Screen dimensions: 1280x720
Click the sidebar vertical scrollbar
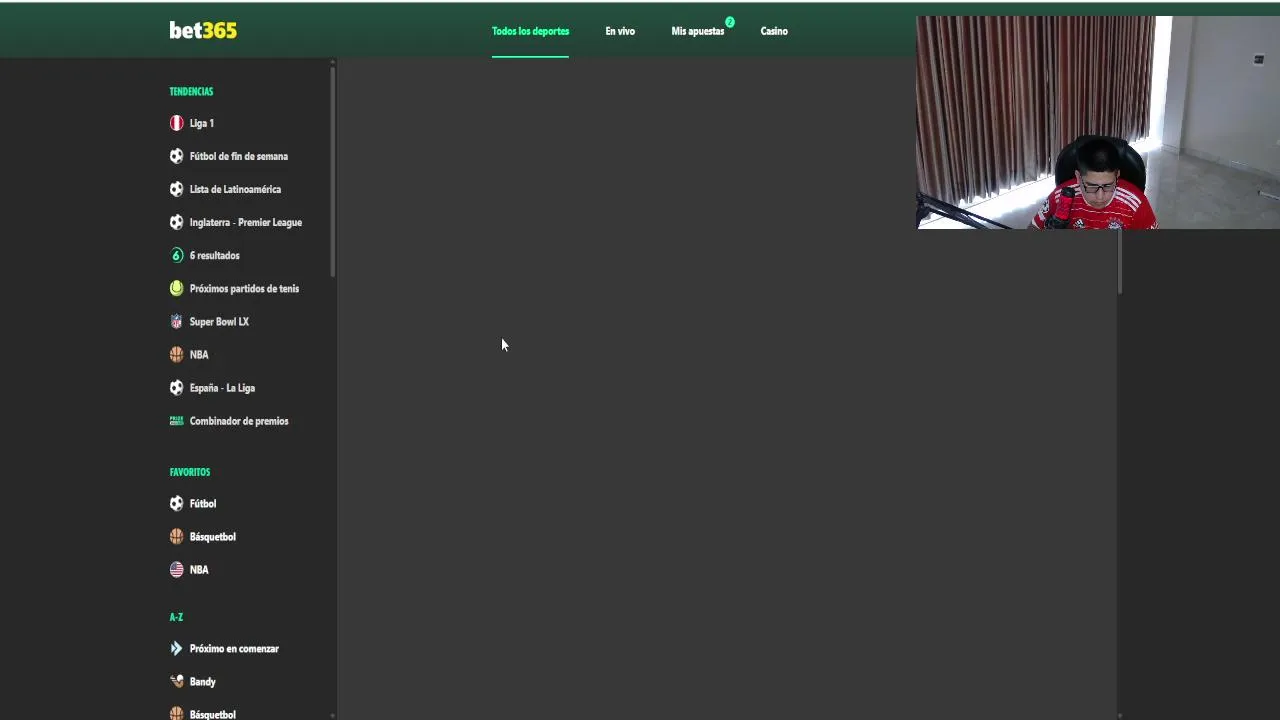coord(332,170)
